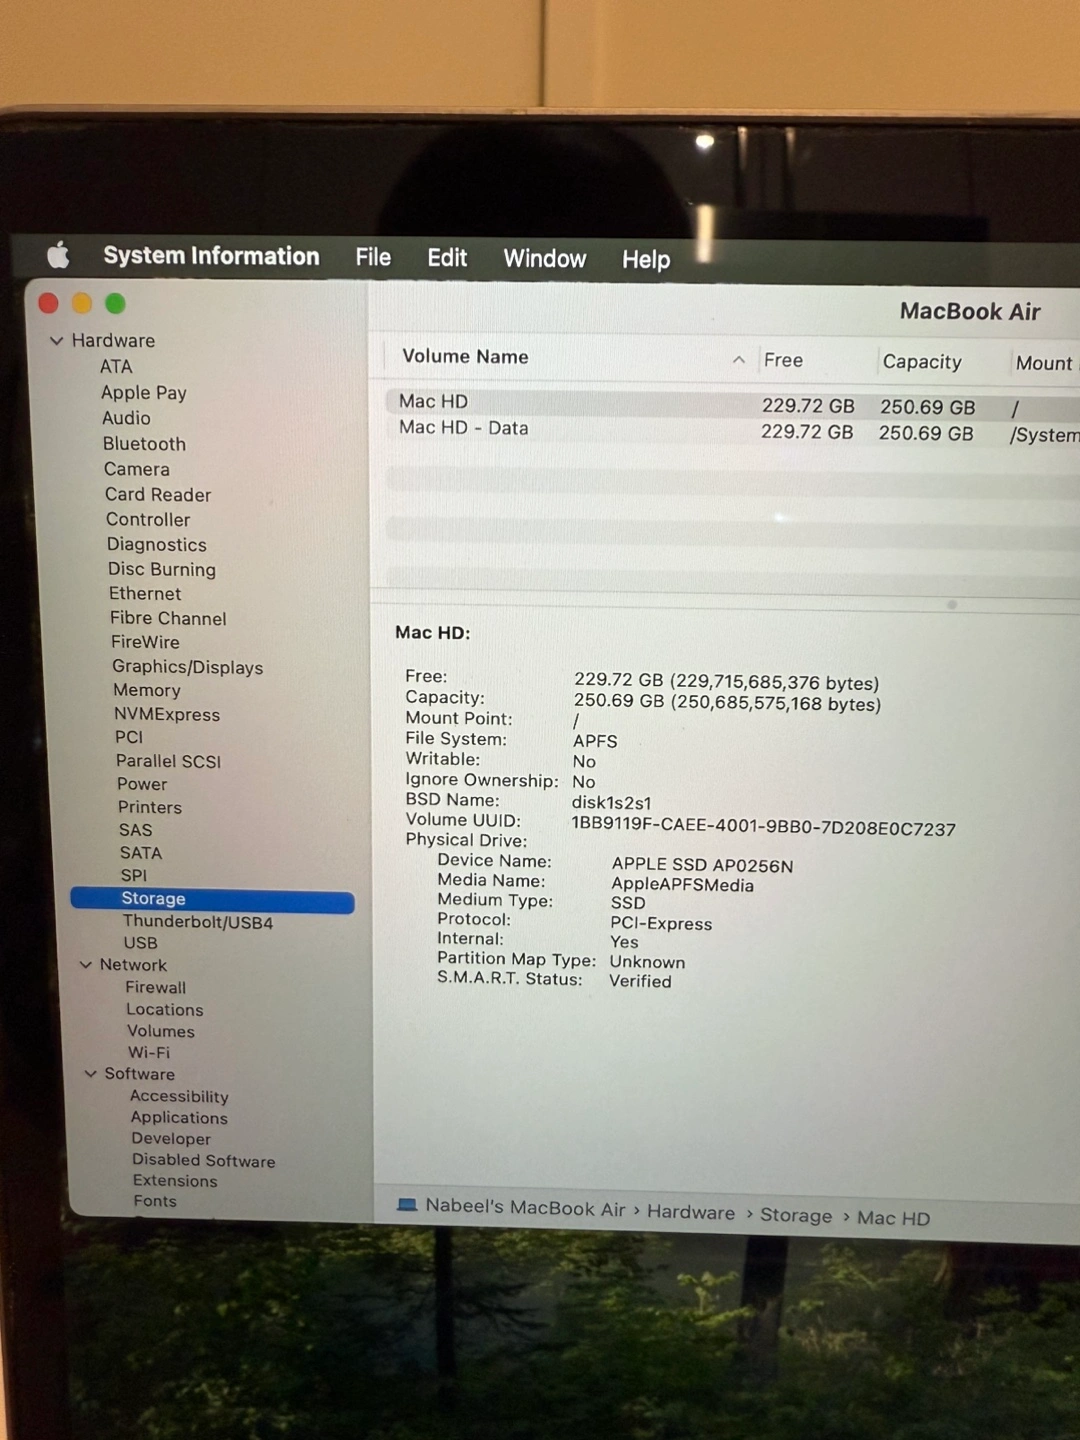Collapse the Software section chevron

91,1074
